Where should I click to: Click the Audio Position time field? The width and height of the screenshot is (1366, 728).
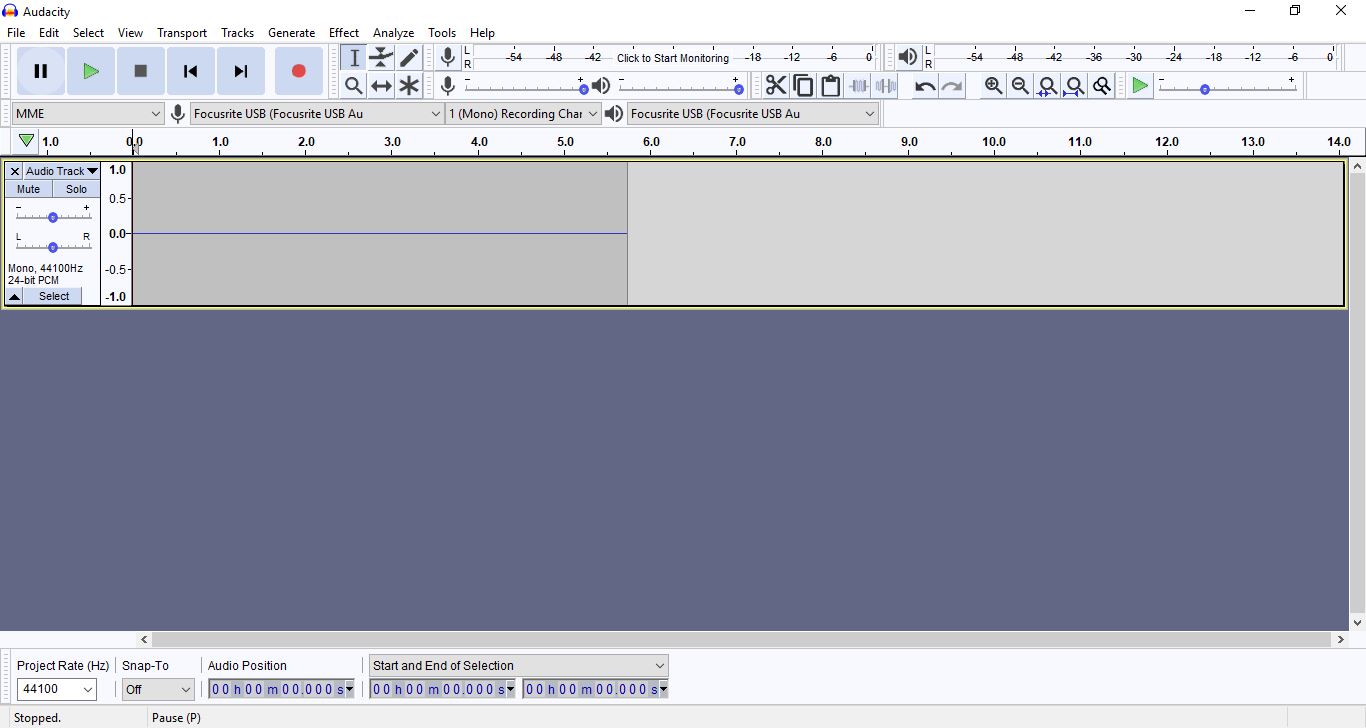(276, 689)
